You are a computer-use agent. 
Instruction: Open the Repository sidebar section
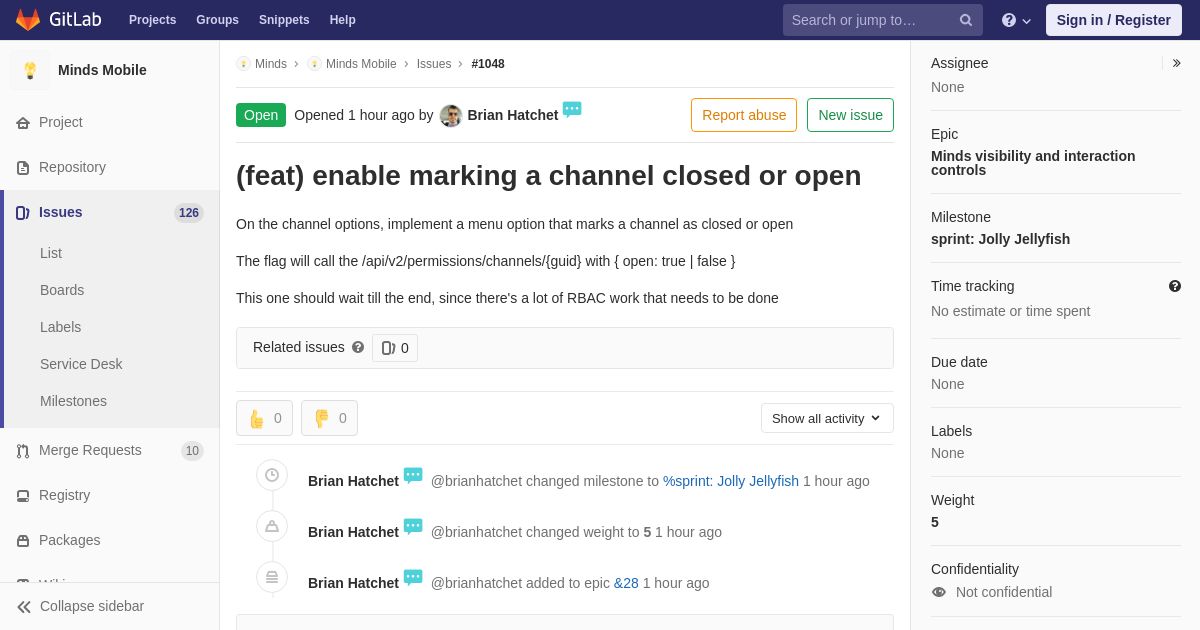pyautogui.click(x=72, y=167)
